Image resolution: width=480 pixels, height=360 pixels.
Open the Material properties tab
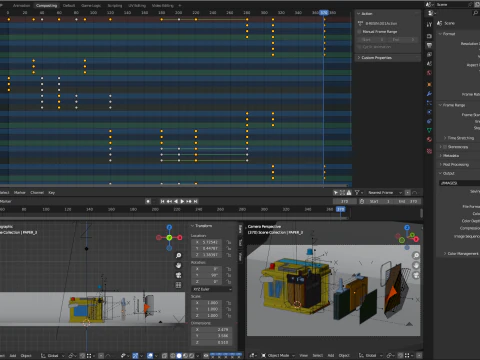click(x=429, y=139)
